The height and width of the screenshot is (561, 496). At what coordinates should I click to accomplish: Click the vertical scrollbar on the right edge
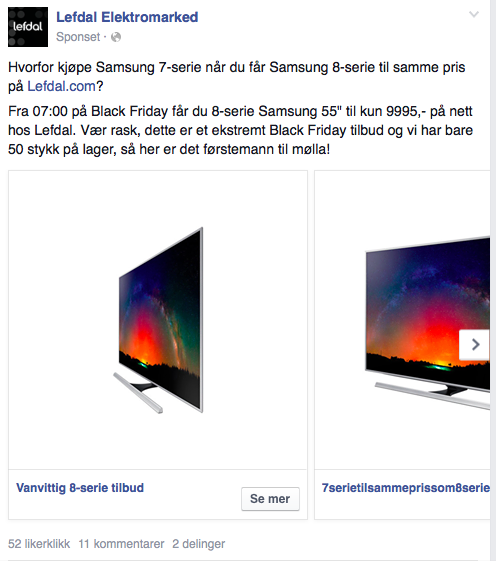493,280
